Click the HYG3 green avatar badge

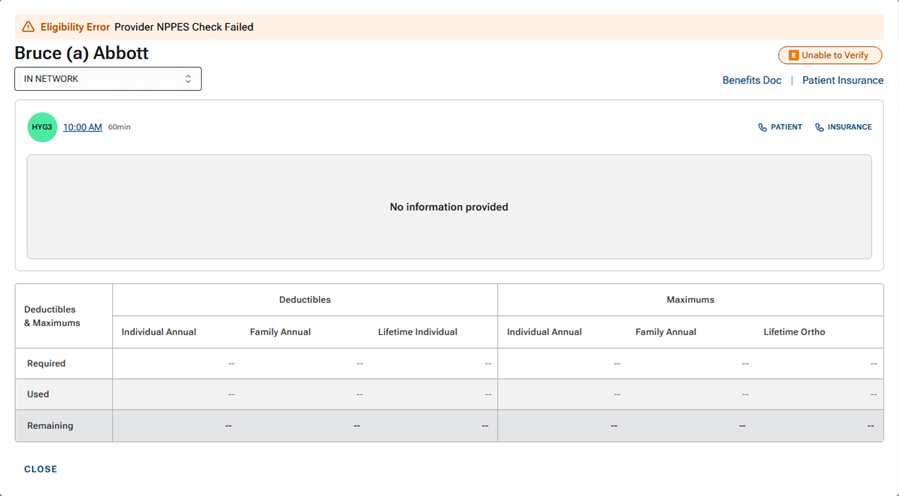click(42, 127)
